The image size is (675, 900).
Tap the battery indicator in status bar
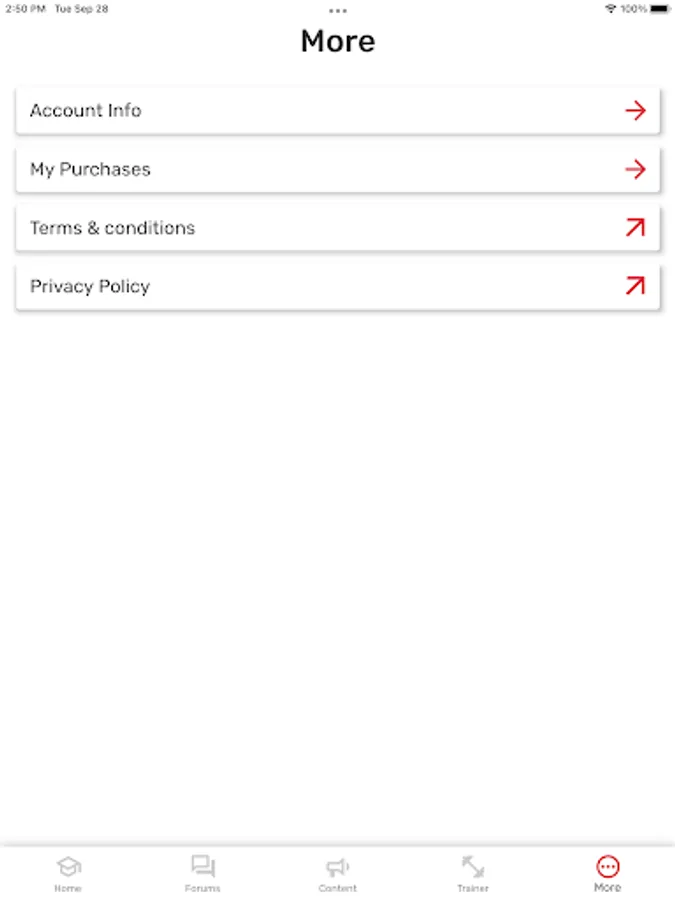660,9
